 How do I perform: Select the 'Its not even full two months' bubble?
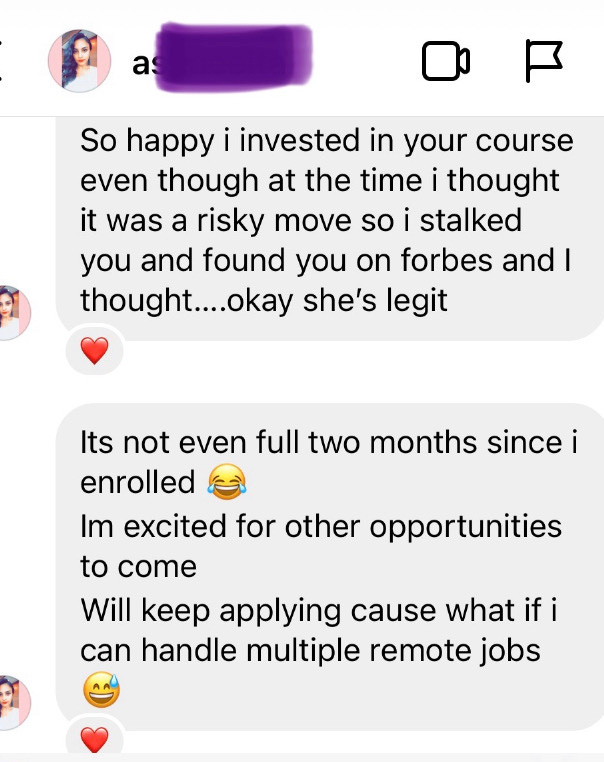click(329, 567)
